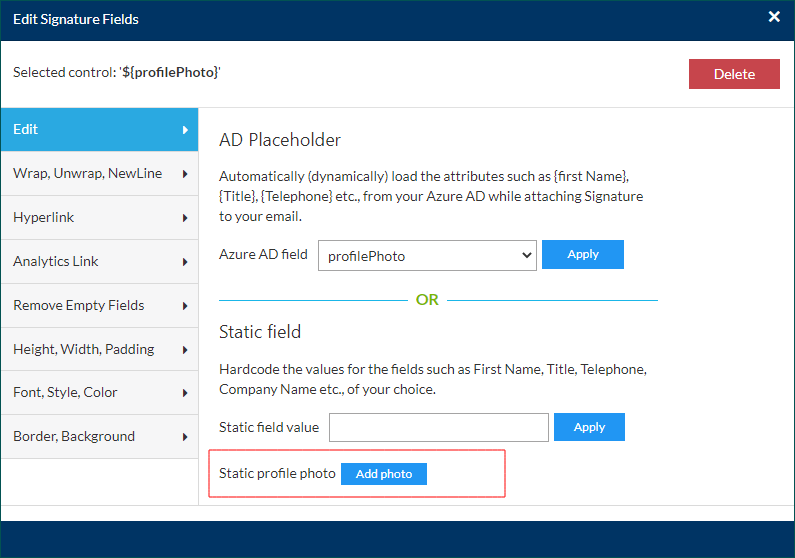Click the arrow icon beside Font, Style, Color
Screen dimensions: 795x558
(x=185, y=393)
